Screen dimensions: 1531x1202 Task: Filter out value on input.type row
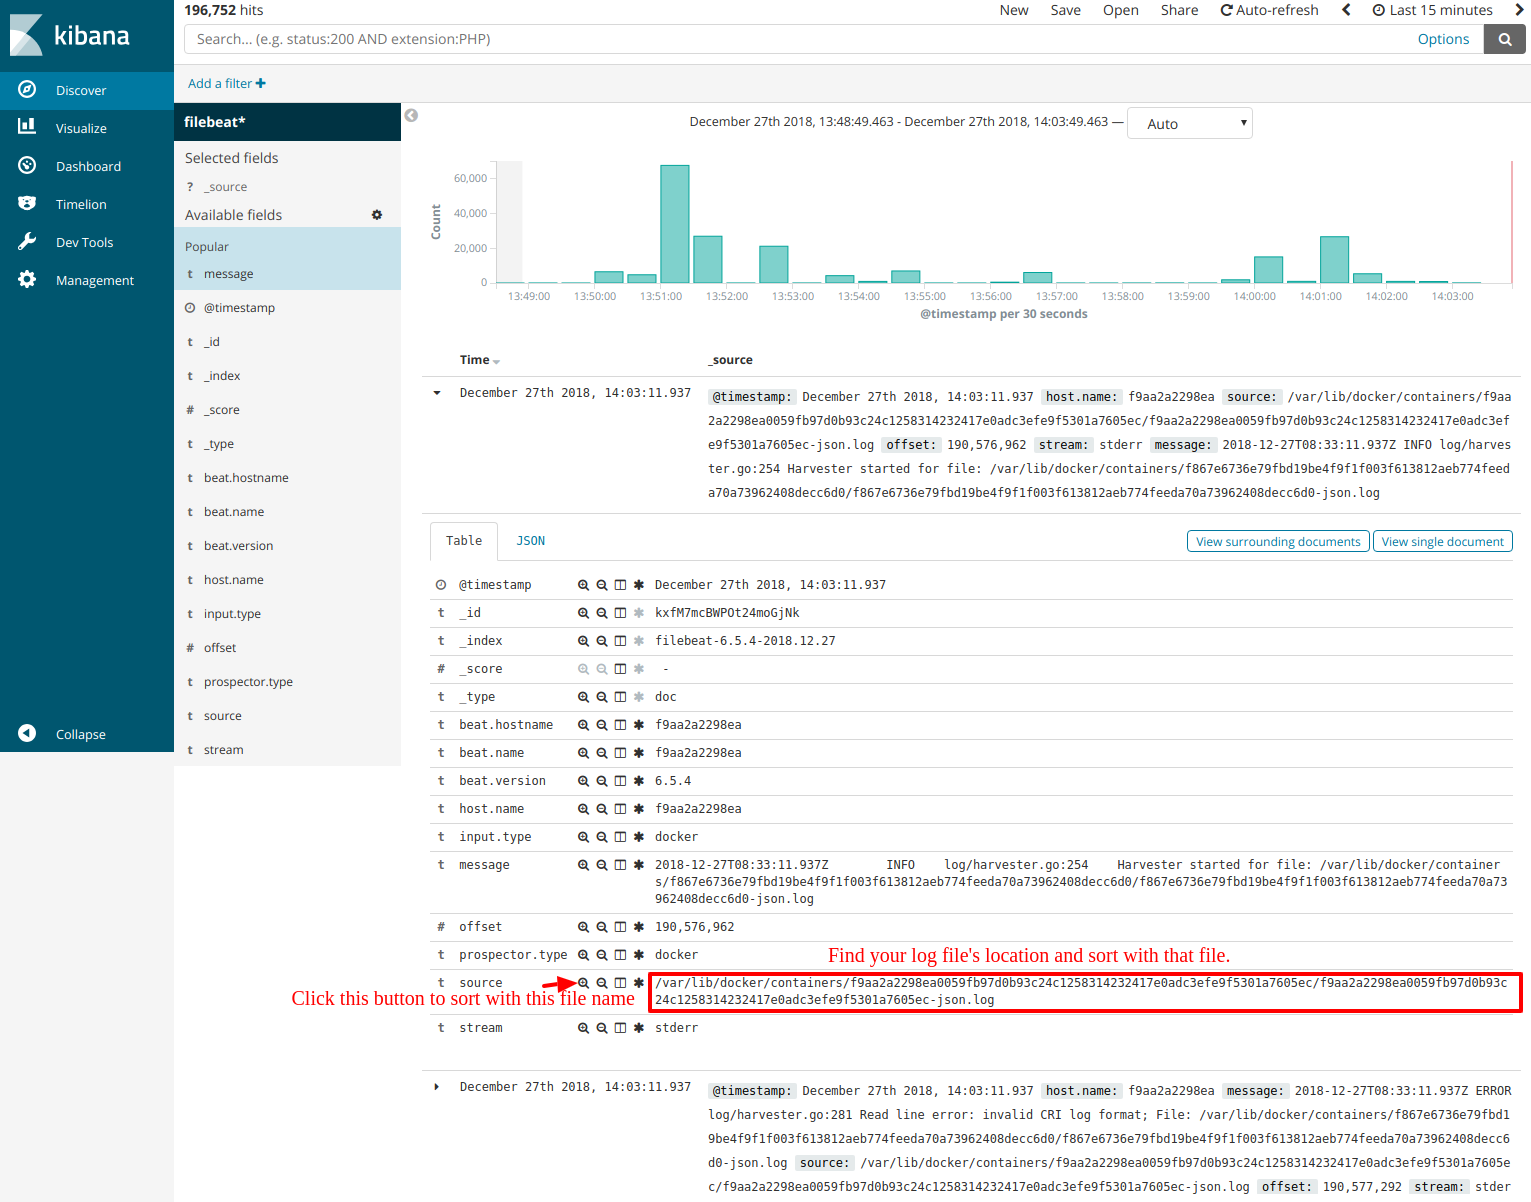pyautogui.click(x=602, y=837)
